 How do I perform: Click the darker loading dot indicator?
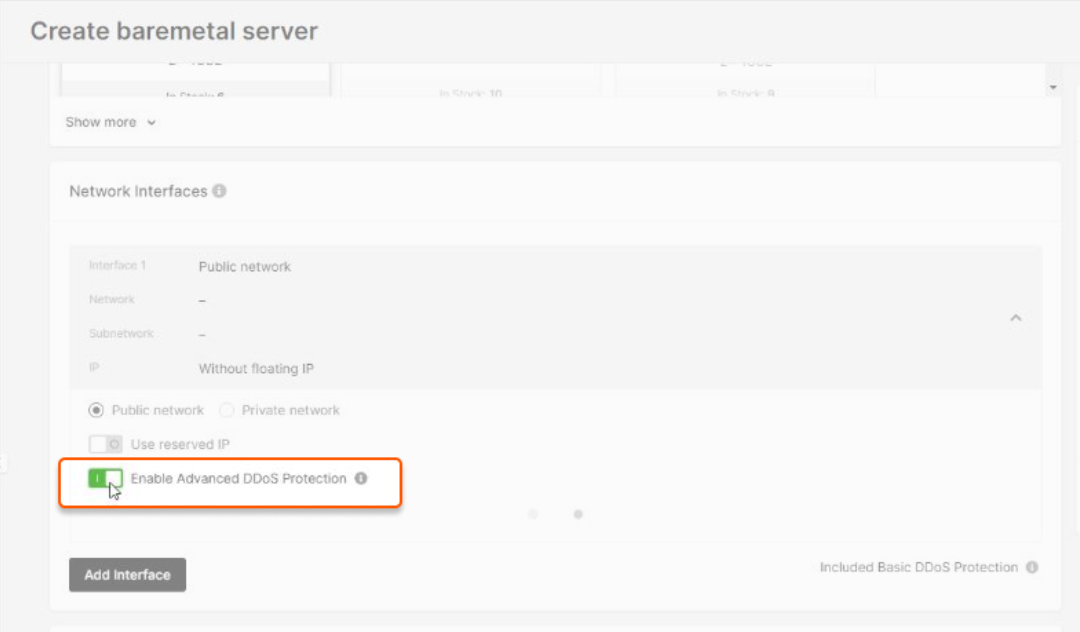click(x=578, y=514)
